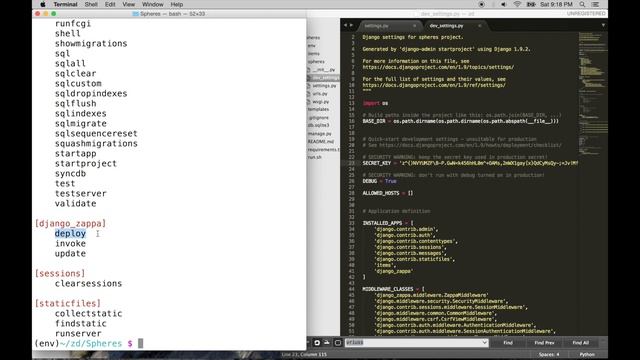Open the Shell menu

[x=91, y=4]
